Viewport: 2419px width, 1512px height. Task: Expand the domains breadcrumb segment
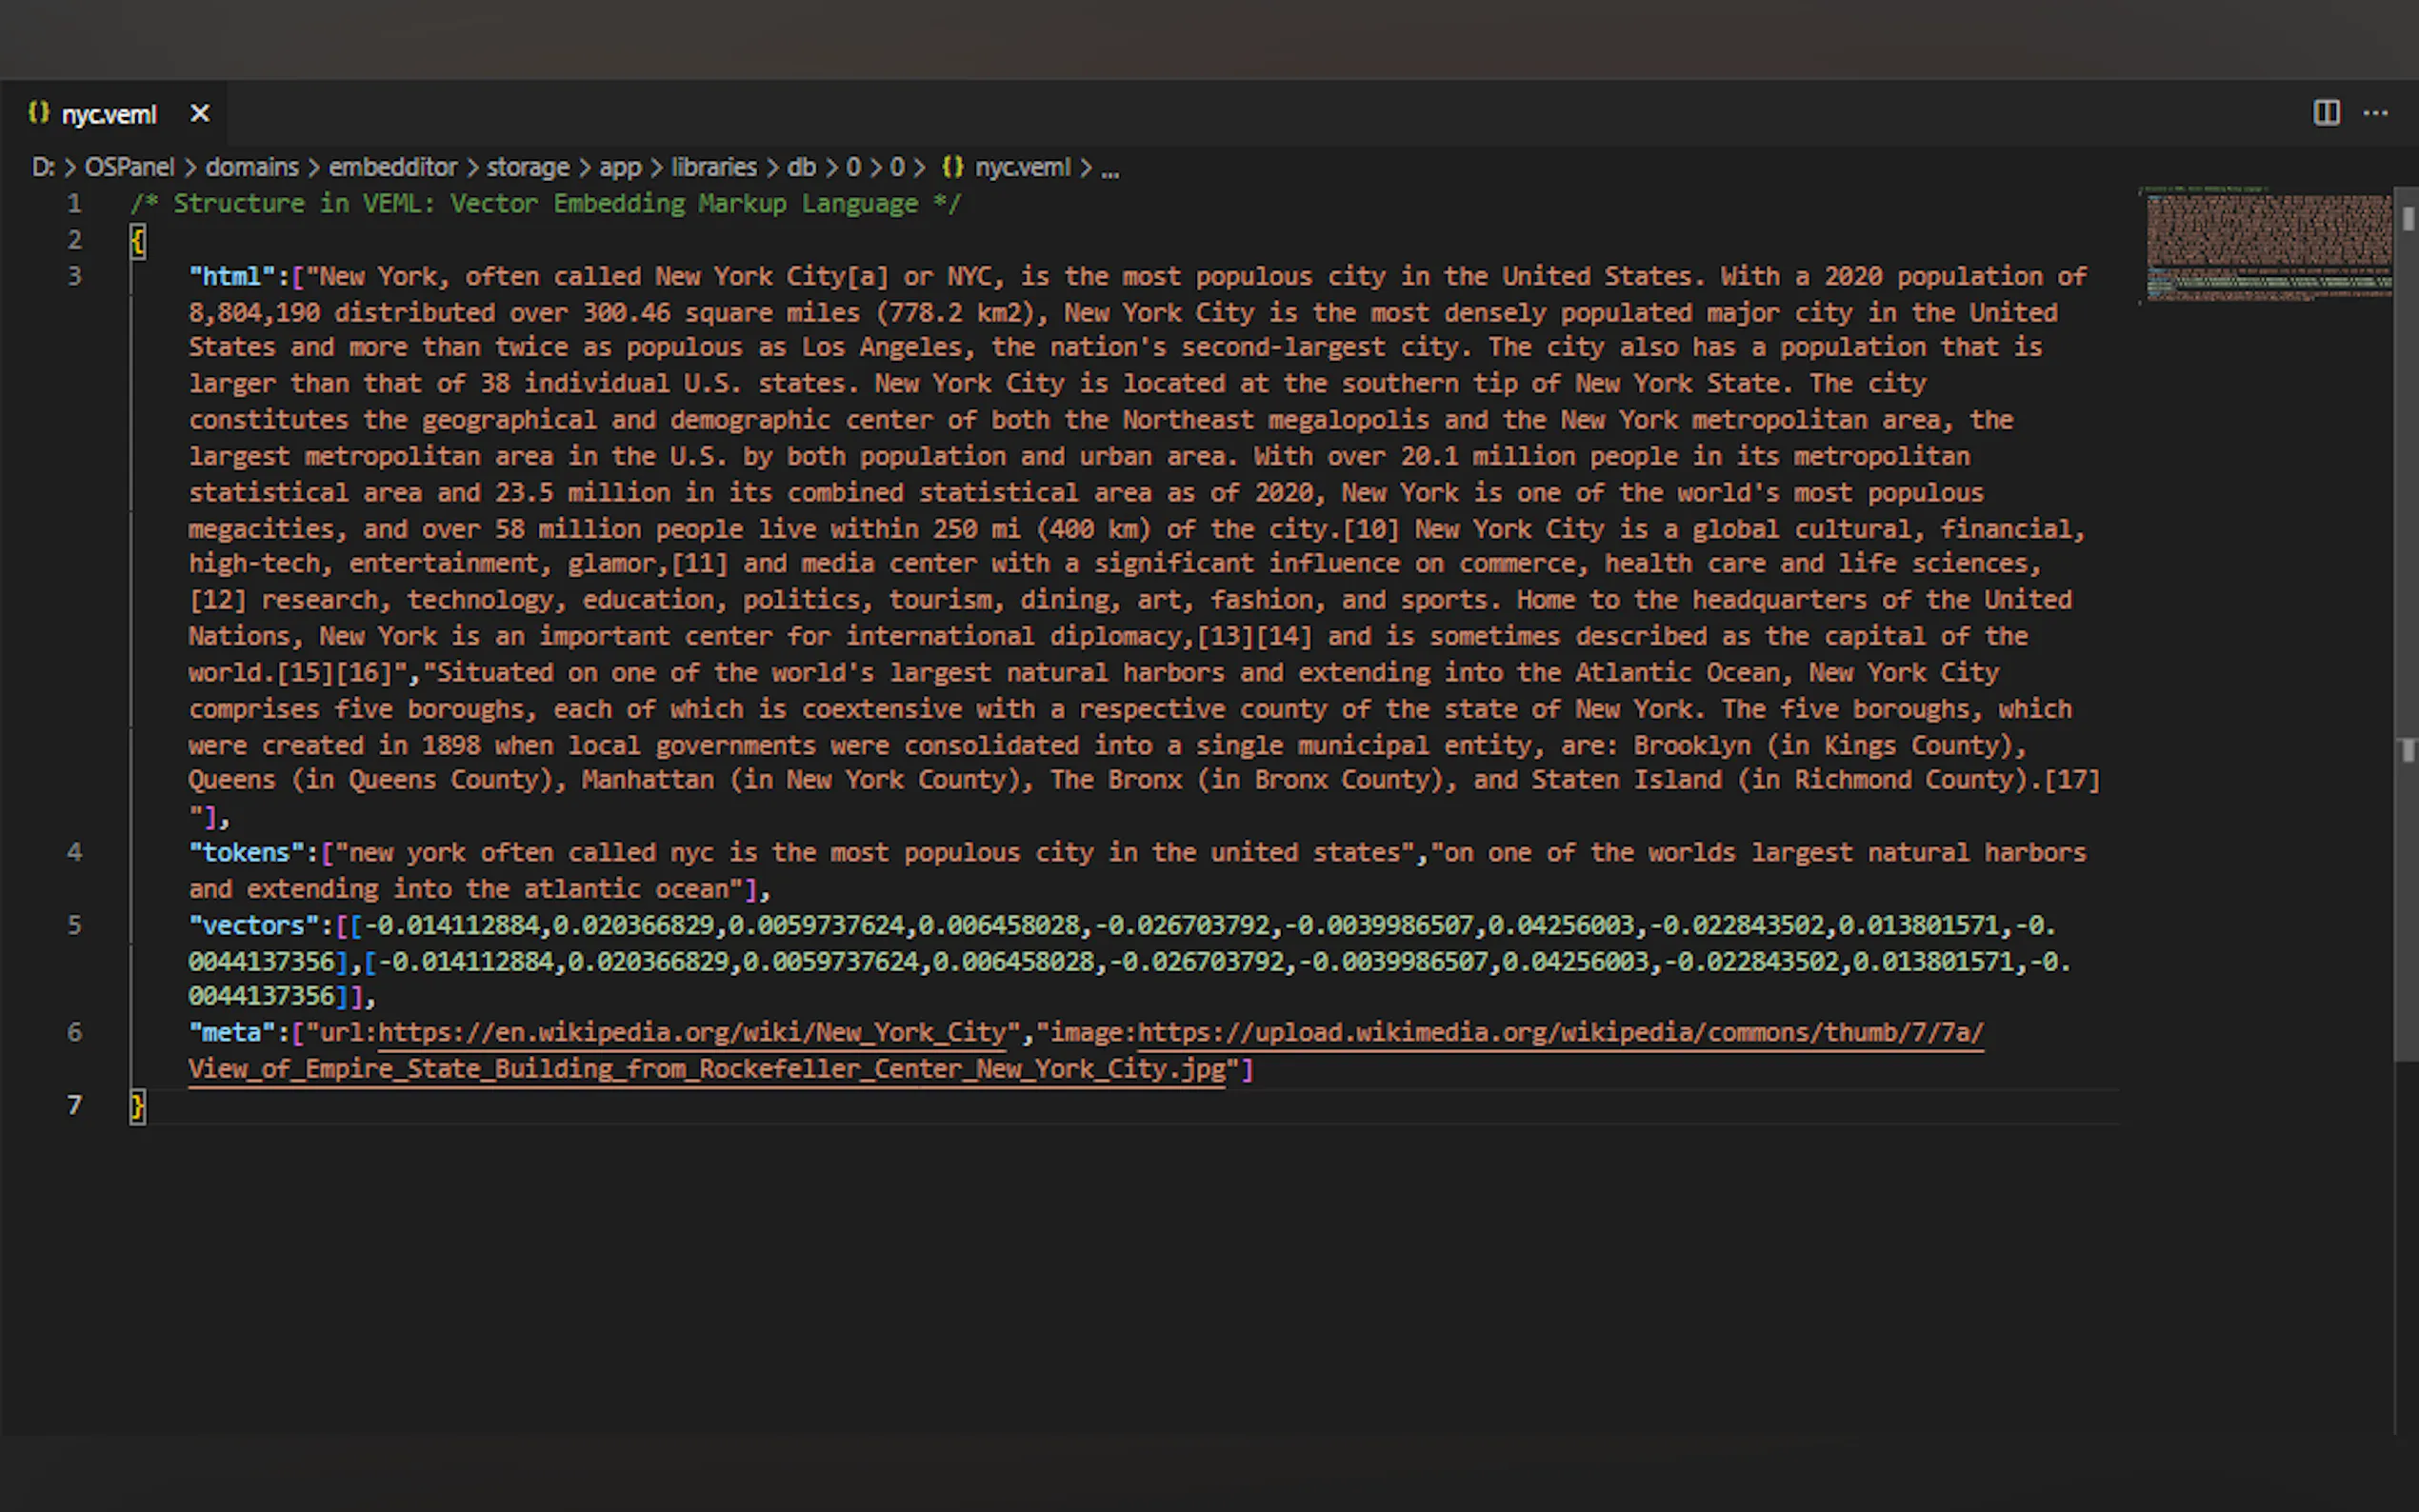click(252, 167)
